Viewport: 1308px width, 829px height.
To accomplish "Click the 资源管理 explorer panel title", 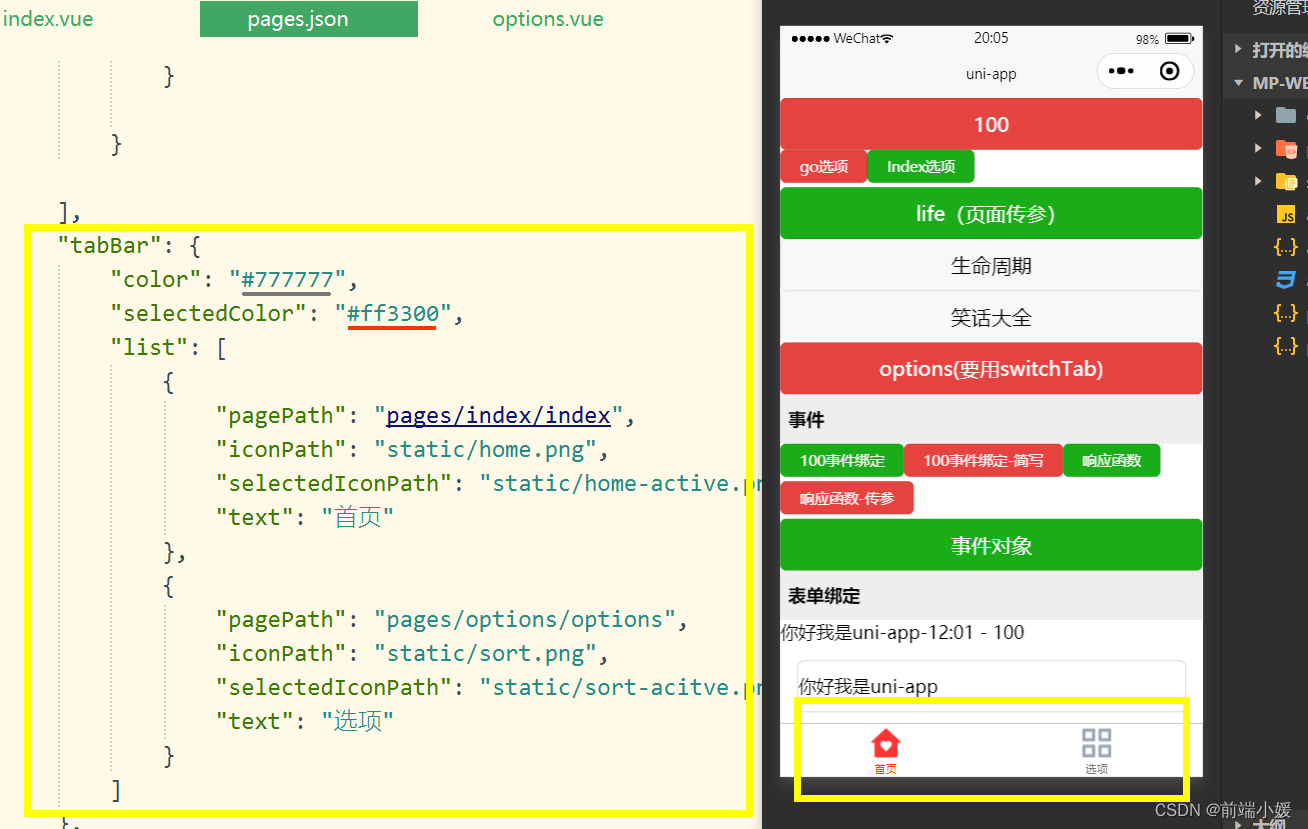I will click(1280, 8).
